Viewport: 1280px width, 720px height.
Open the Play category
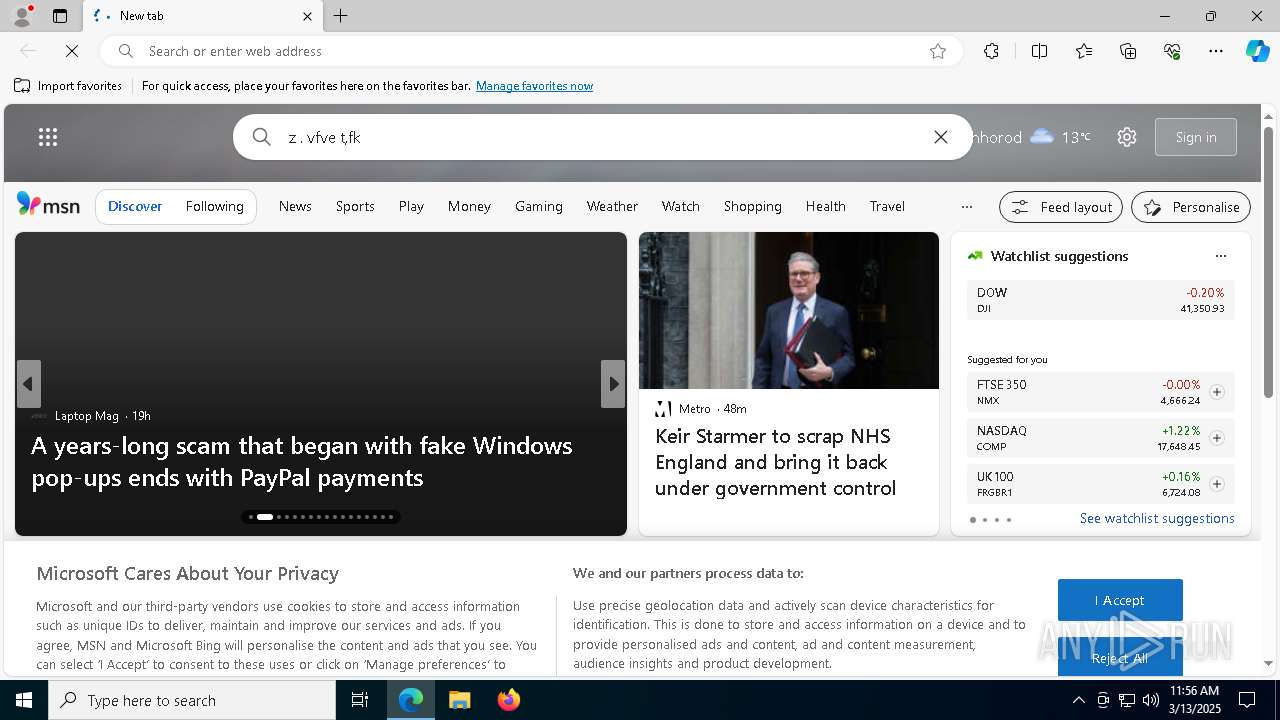point(411,206)
